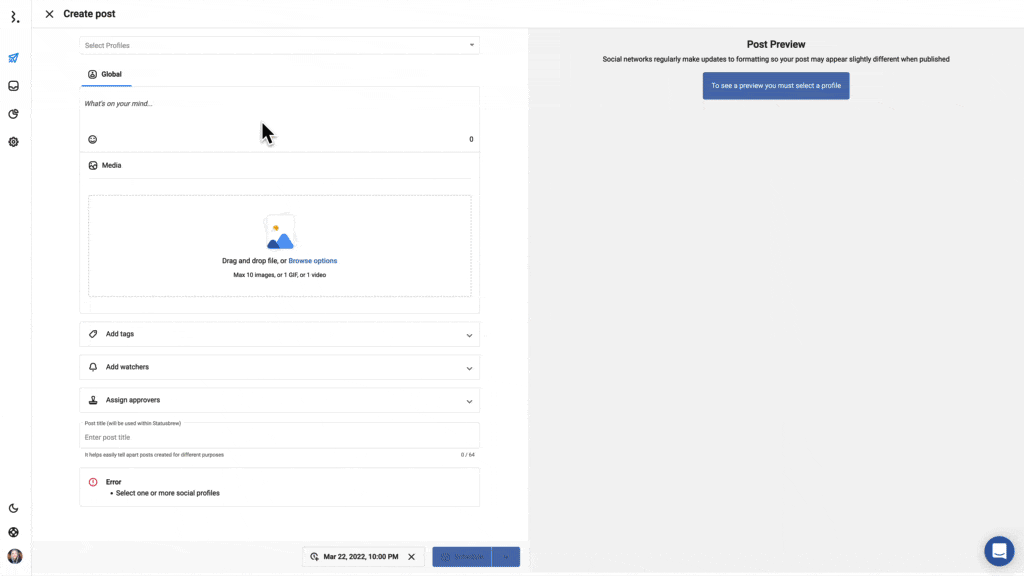Open the Schedule button dropdown arrow
The width and height of the screenshot is (1024, 576).
pyautogui.click(x=506, y=557)
